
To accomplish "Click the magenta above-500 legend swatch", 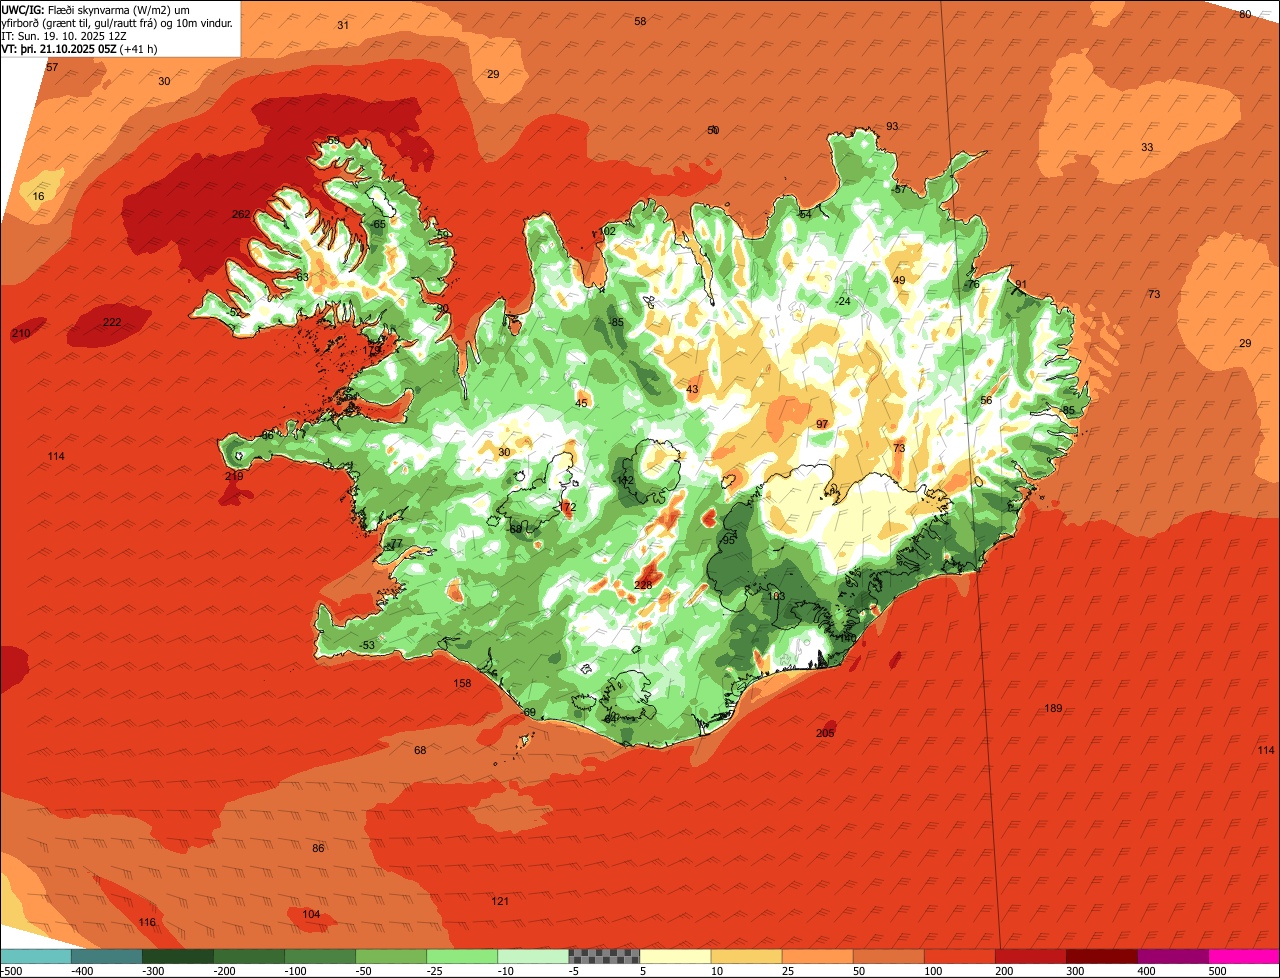I will click(x=1243, y=956).
